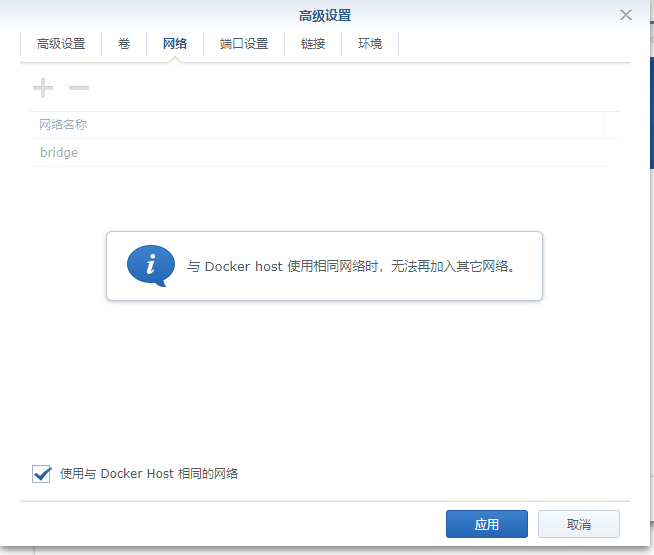Screen dimensions: 654x555
Task: Uncheck 使用与 Docker Host 相同的网络 checkbox
Action: [41, 474]
